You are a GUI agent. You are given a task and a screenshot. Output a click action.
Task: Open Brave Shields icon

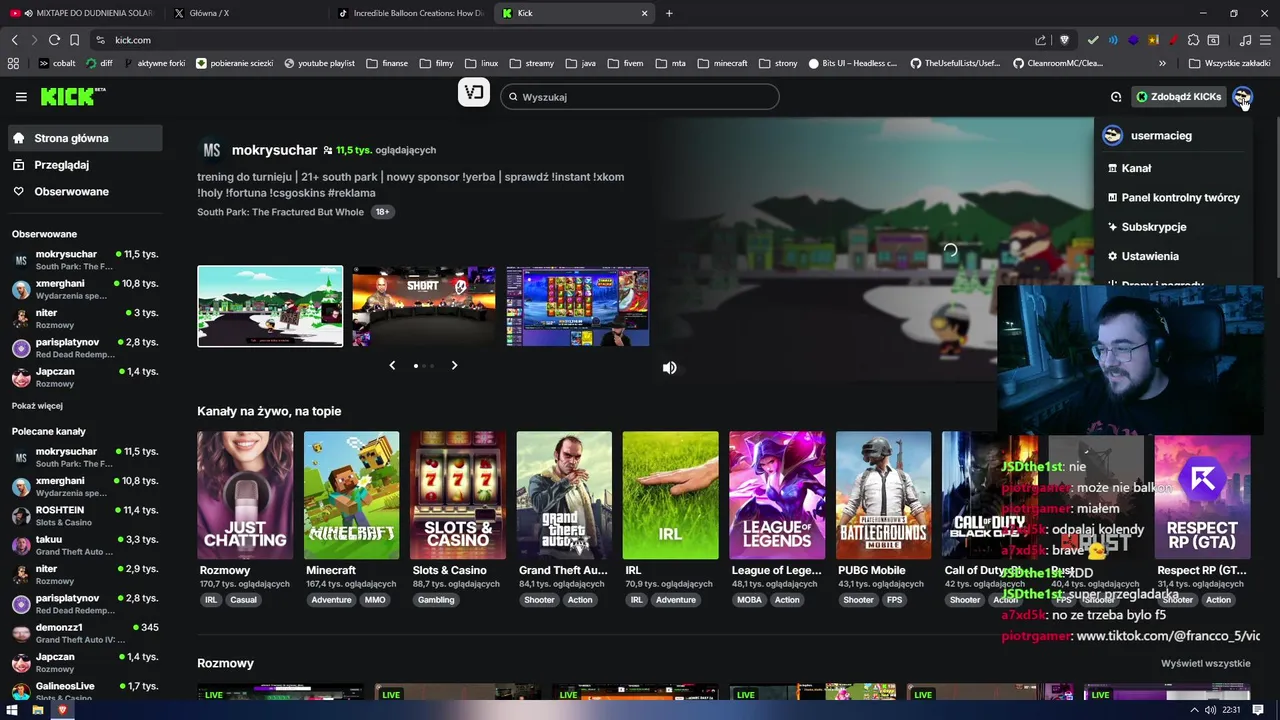[1064, 40]
